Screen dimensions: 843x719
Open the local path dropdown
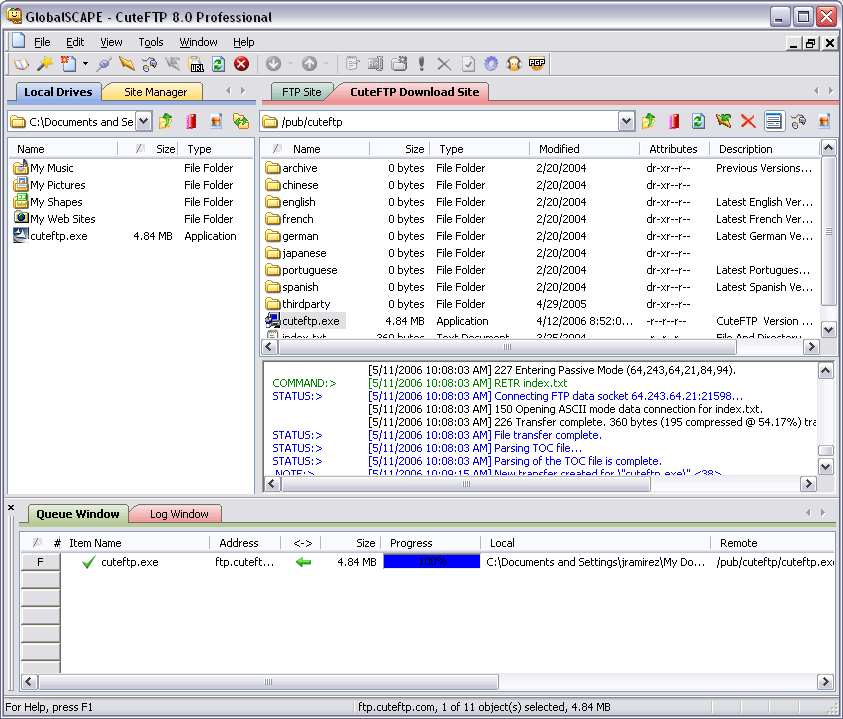click(x=143, y=122)
